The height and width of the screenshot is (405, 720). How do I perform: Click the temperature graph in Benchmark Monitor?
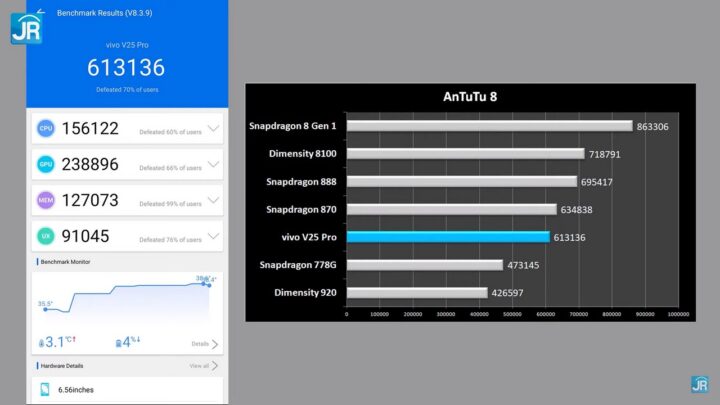(x=127, y=301)
